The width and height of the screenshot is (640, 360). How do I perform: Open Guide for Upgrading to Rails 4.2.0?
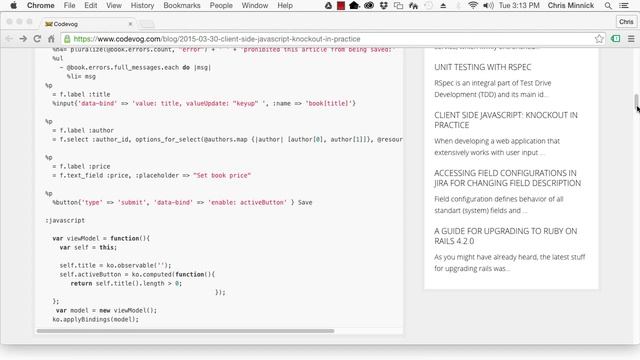pyautogui.click(x=505, y=236)
